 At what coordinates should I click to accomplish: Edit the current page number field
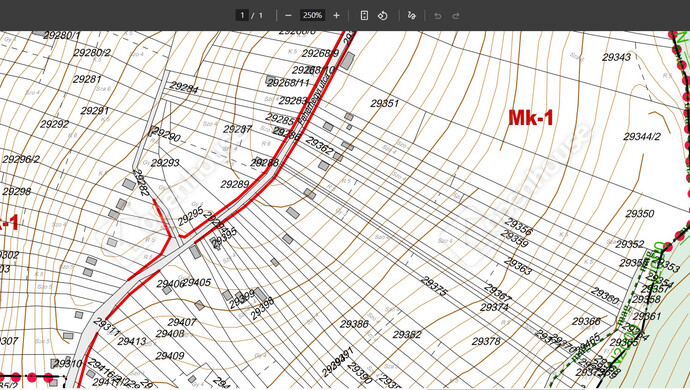[x=242, y=15]
